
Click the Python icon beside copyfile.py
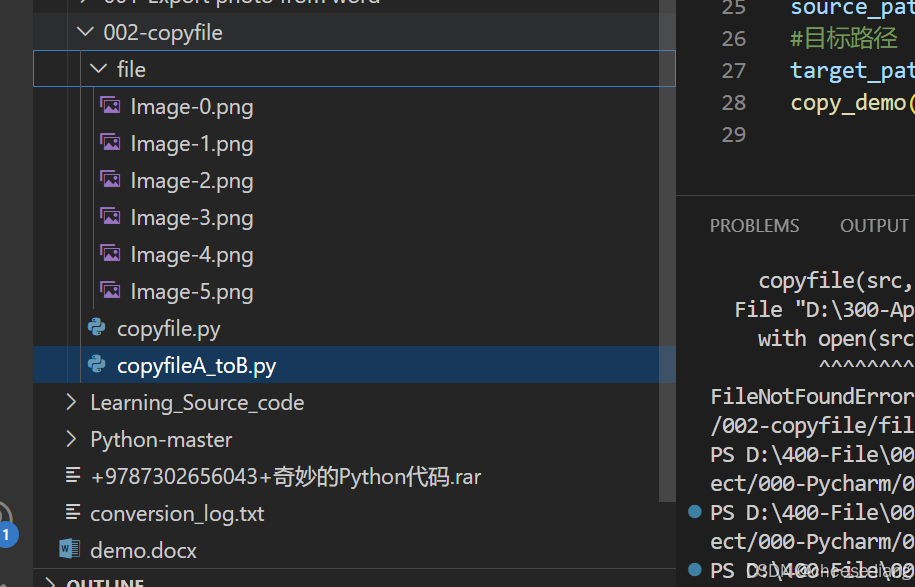pos(97,328)
